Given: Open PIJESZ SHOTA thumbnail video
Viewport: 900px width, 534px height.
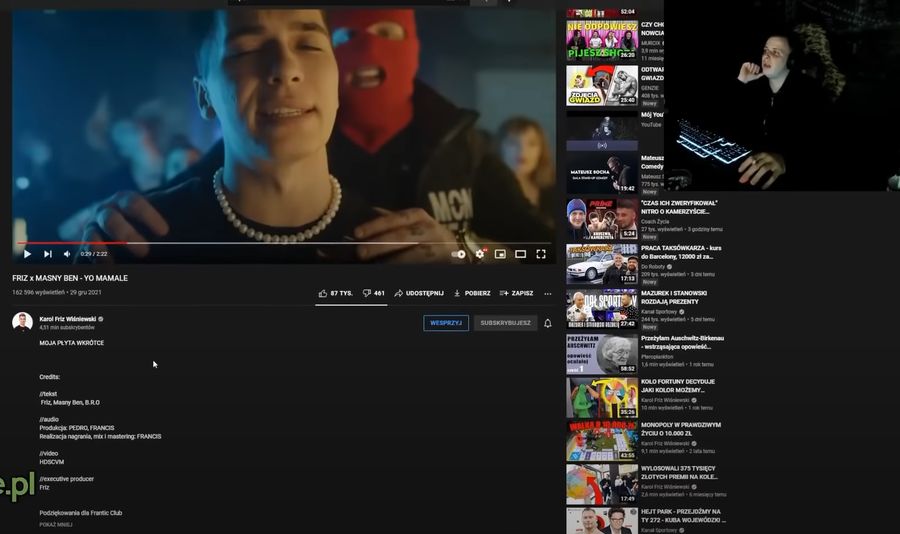Looking at the screenshot, I should pyautogui.click(x=602, y=40).
